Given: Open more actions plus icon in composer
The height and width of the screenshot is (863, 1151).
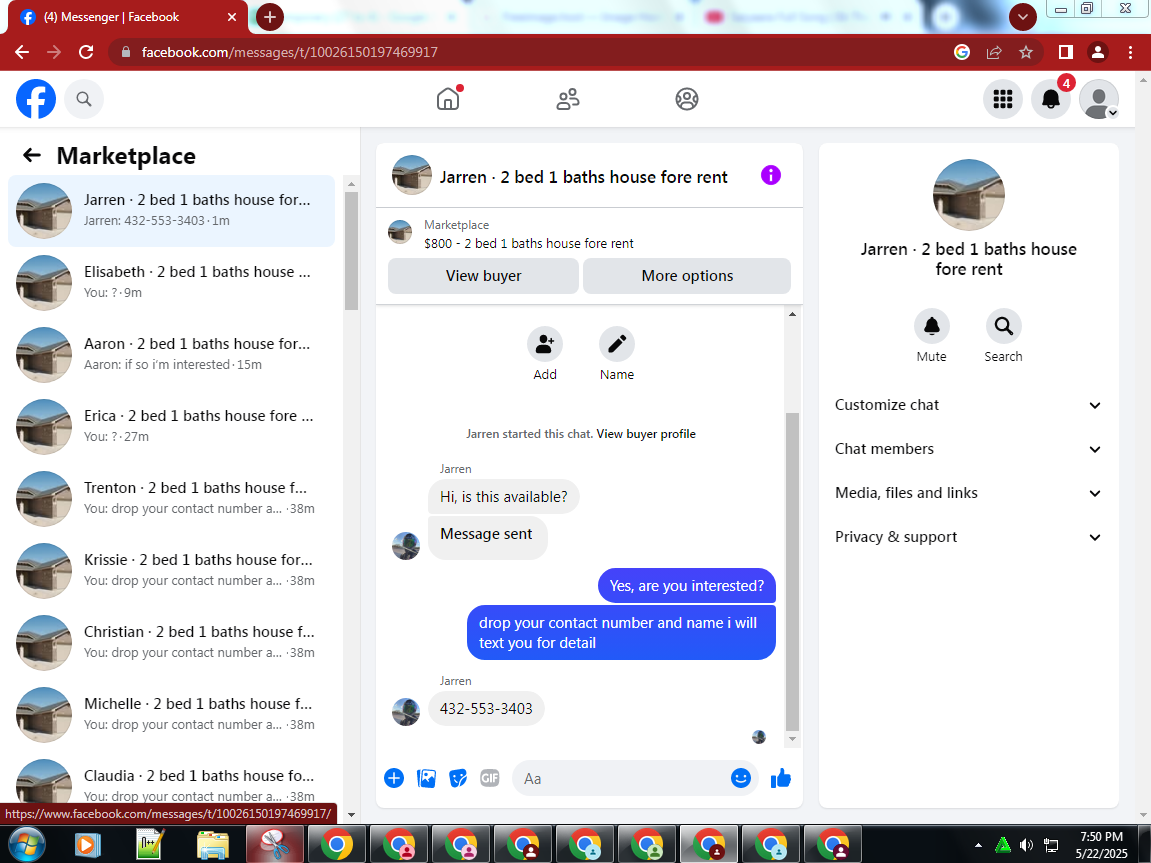Looking at the screenshot, I should click(394, 779).
